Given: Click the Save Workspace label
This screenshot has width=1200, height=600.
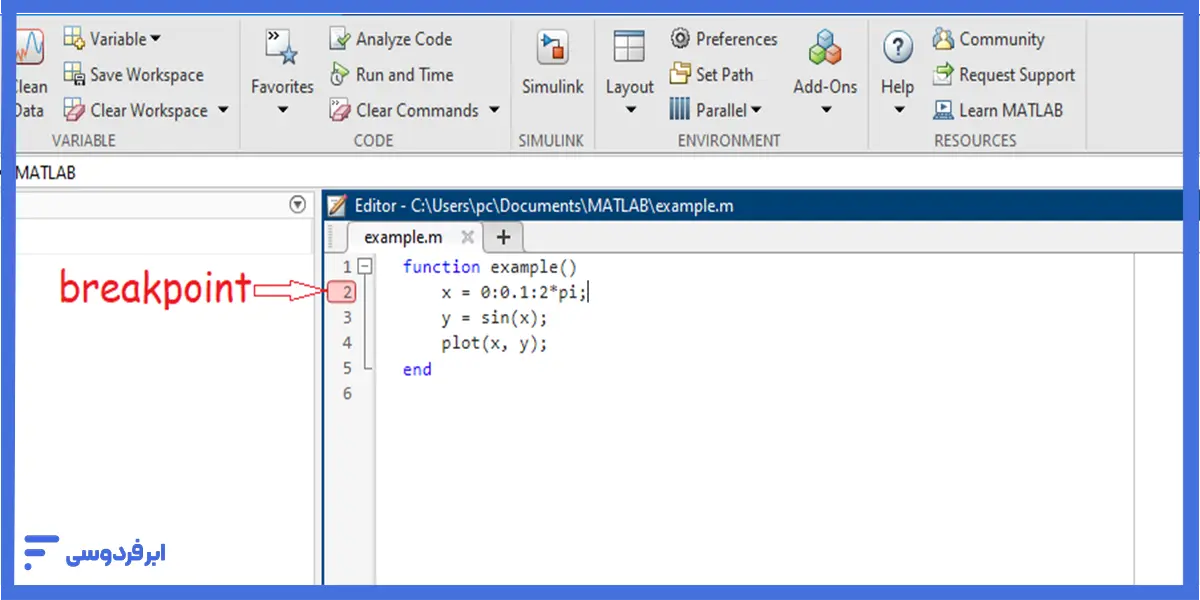Looking at the screenshot, I should click(147, 75).
